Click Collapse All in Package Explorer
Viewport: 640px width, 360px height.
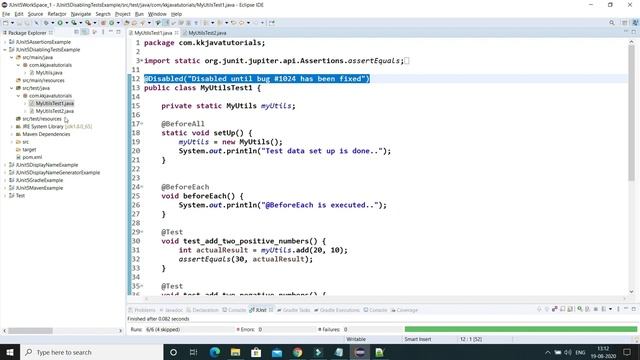coord(76,32)
